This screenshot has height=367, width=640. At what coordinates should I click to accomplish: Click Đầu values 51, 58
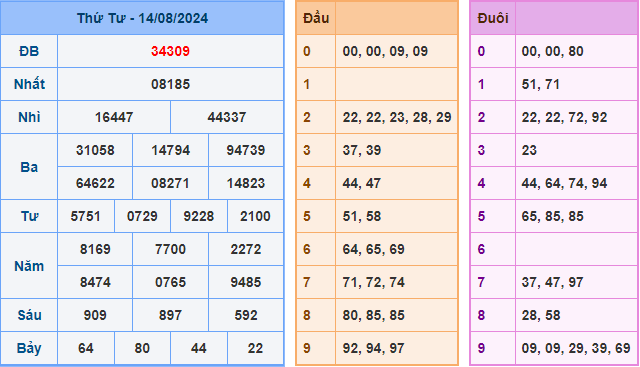coord(362,216)
